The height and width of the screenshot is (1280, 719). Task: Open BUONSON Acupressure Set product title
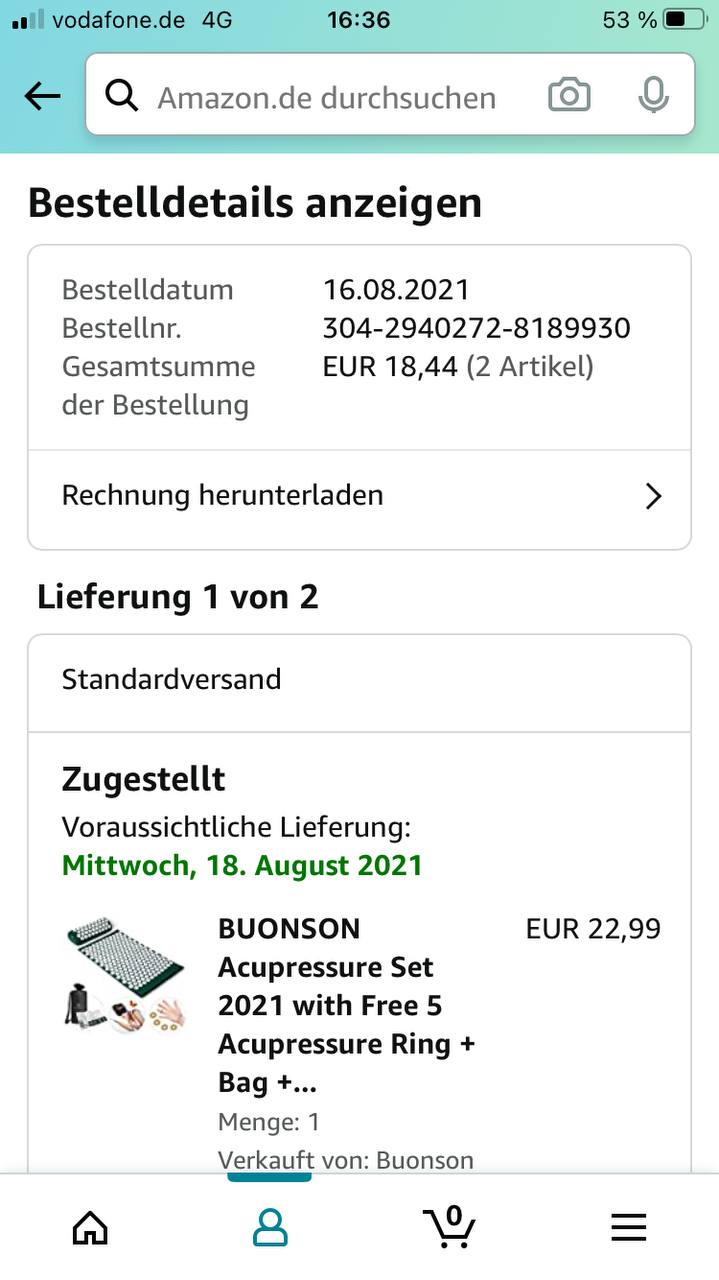(346, 1004)
